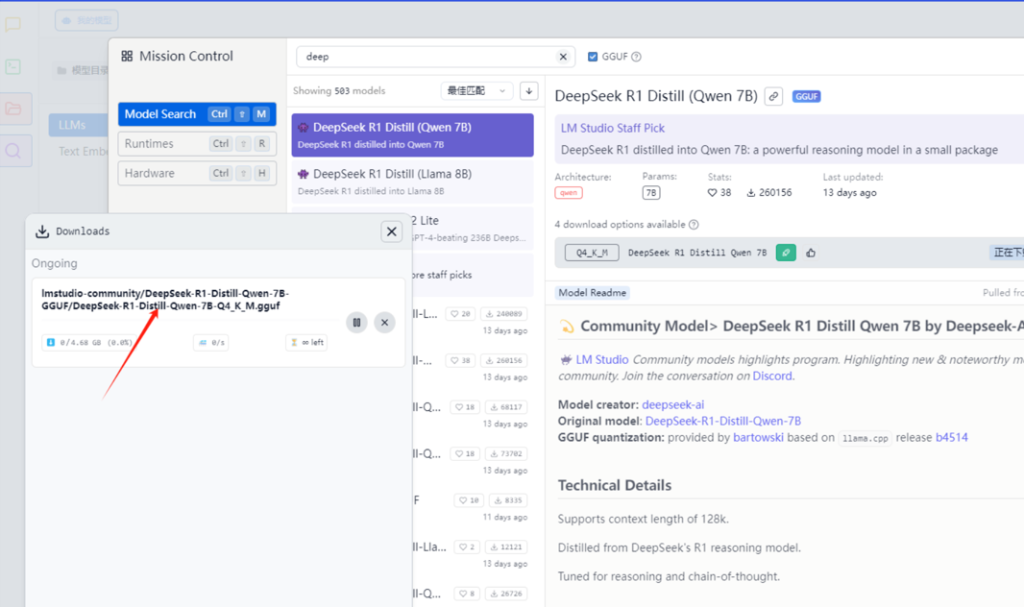Image resolution: width=1024 pixels, height=607 pixels.
Task: Open the DeepSeek-R1-Distill-Qwen-7B original model link
Action: click(x=723, y=421)
